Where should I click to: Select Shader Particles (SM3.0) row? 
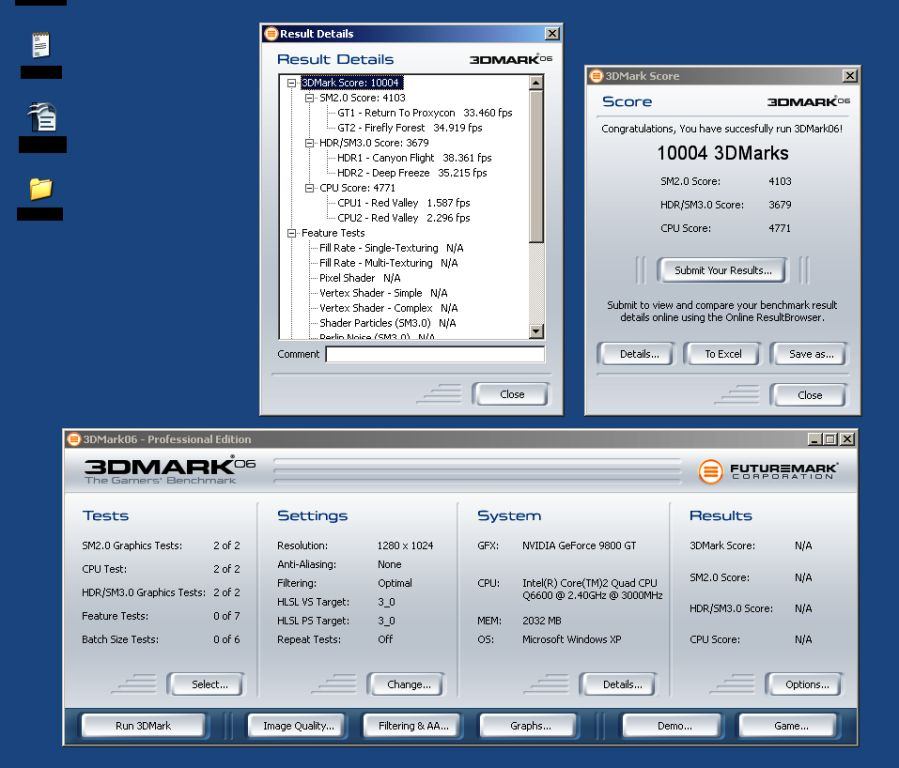pyautogui.click(x=388, y=323)
